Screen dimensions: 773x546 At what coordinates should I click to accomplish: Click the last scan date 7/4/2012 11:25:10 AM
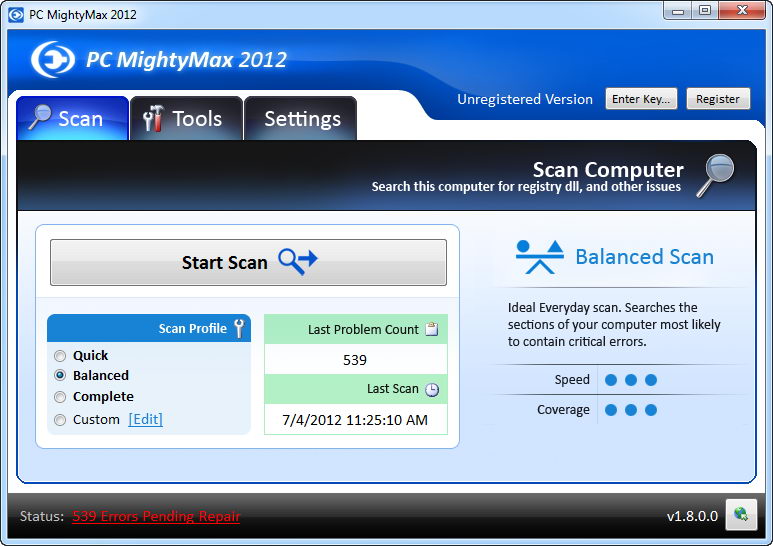[355, 420]
